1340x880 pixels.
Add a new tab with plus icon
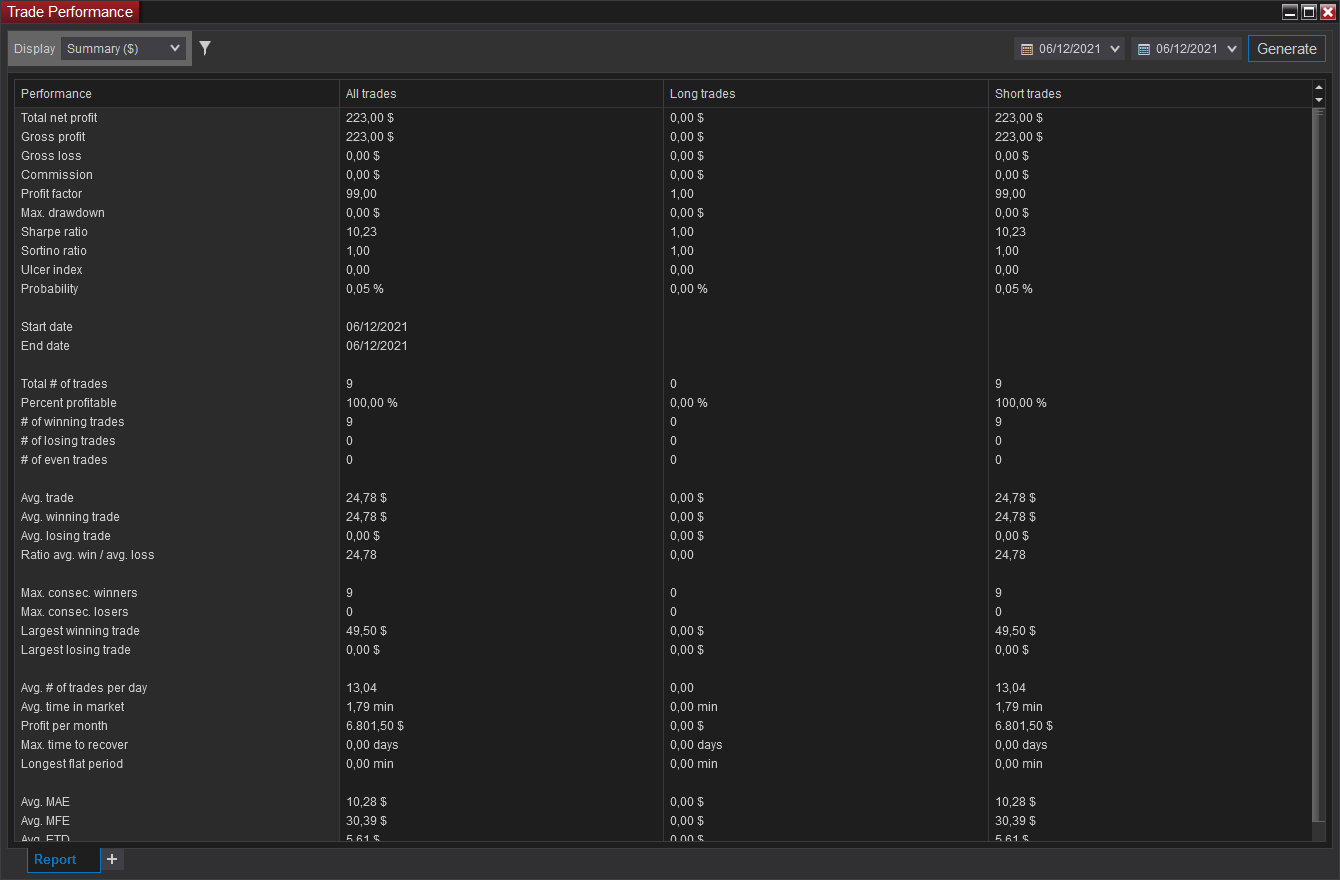[112, 859]
